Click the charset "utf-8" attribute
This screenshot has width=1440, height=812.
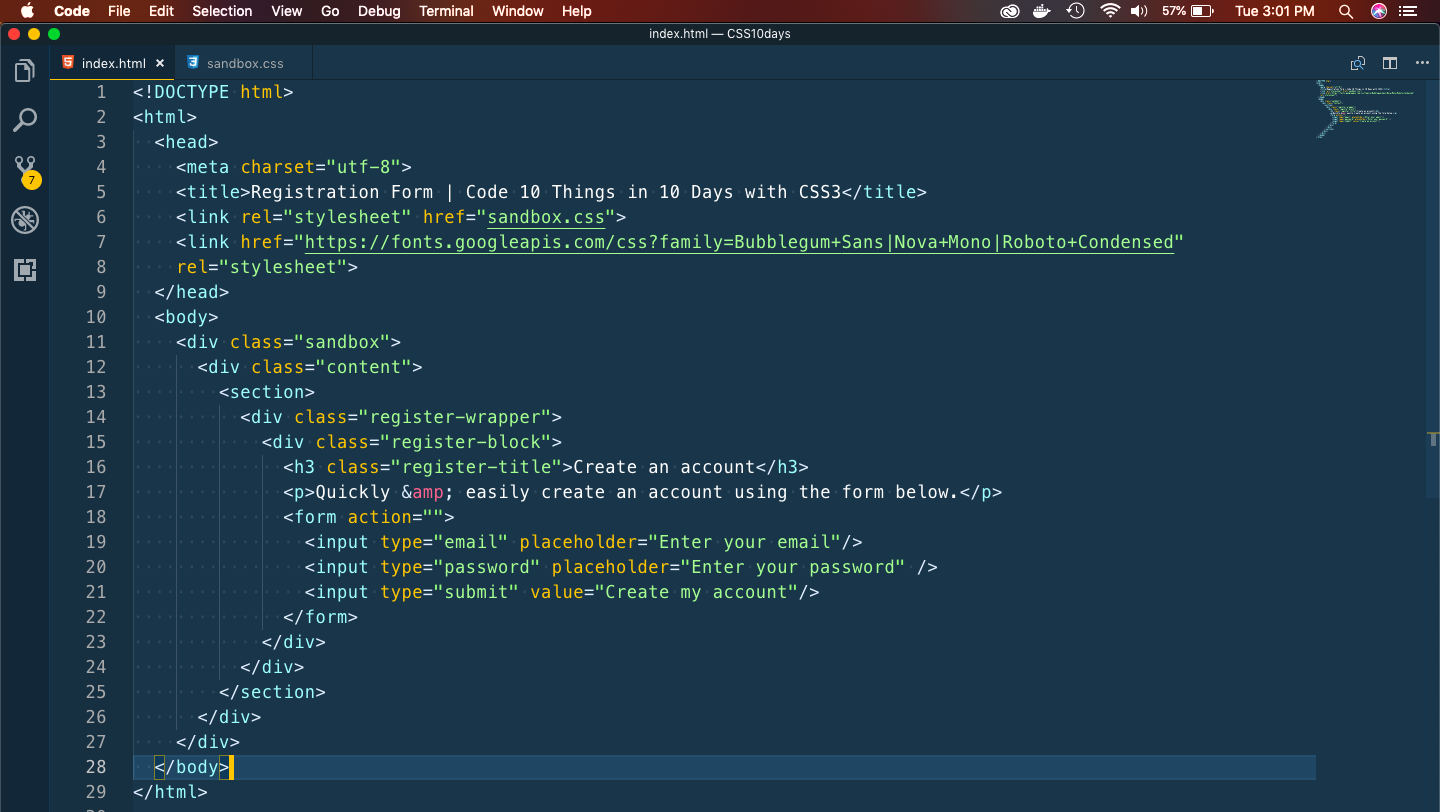[x=321, y=167]
